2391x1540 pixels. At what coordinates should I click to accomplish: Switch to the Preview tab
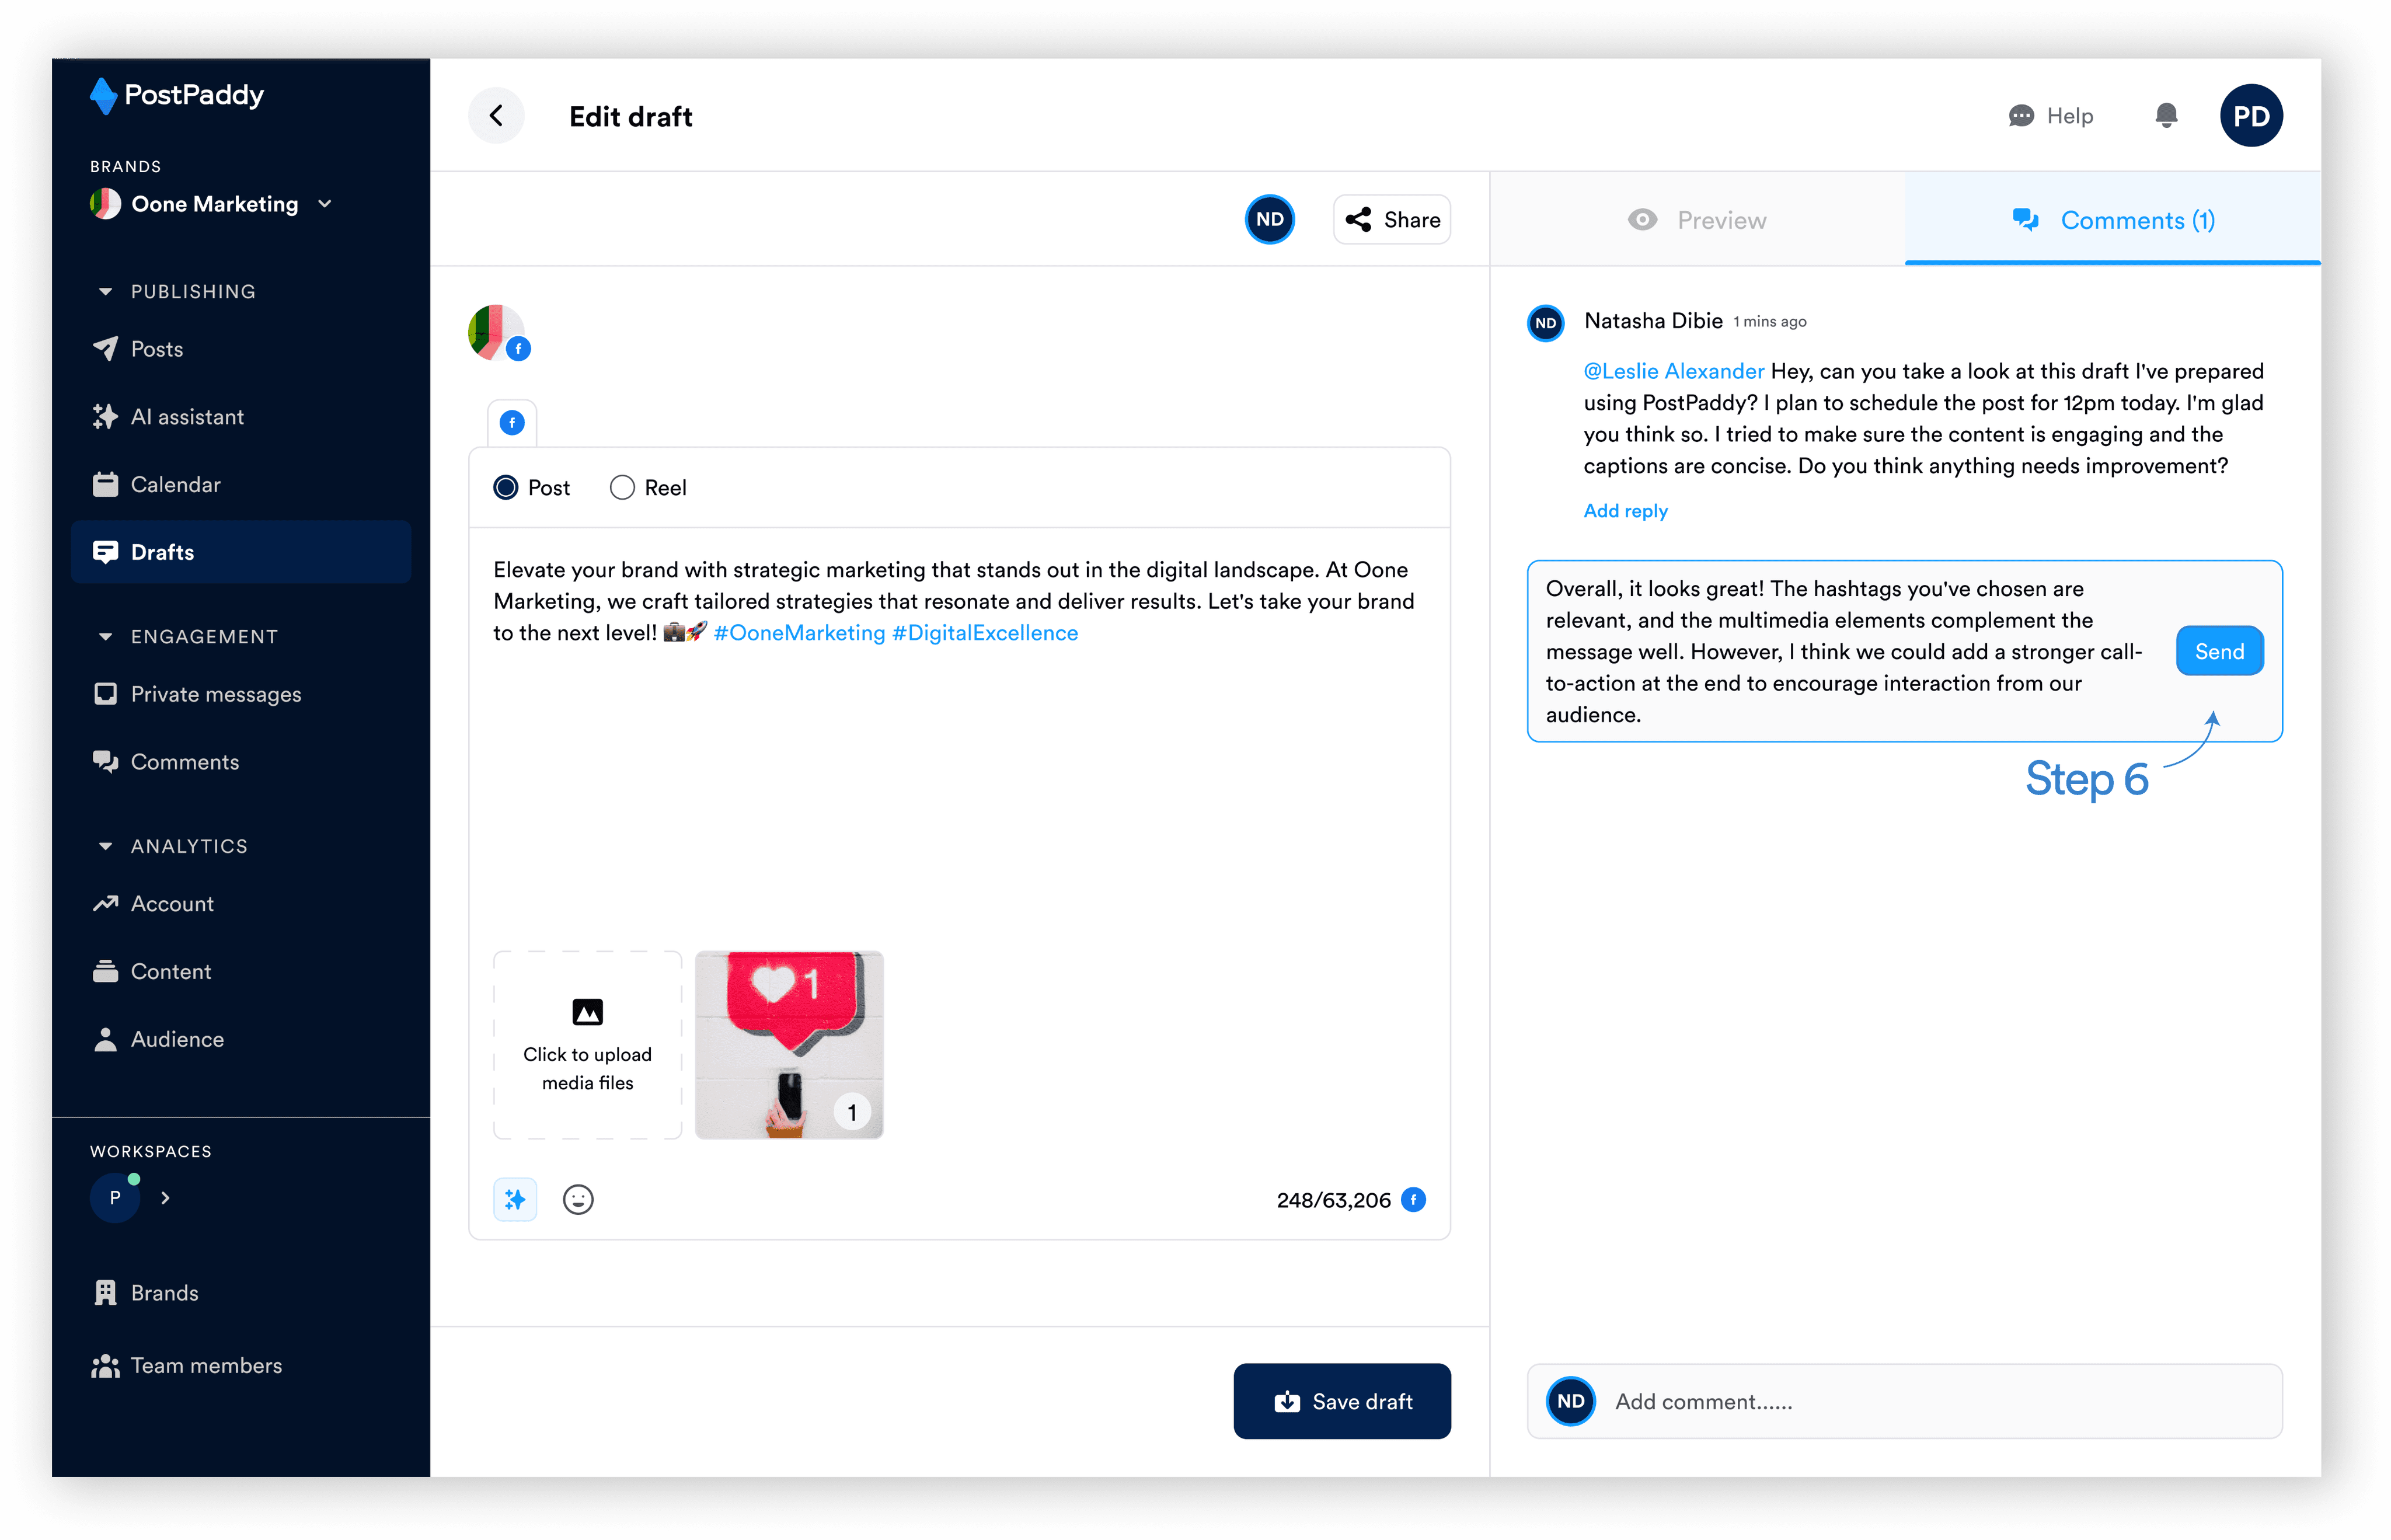(x=1697, y=220)
